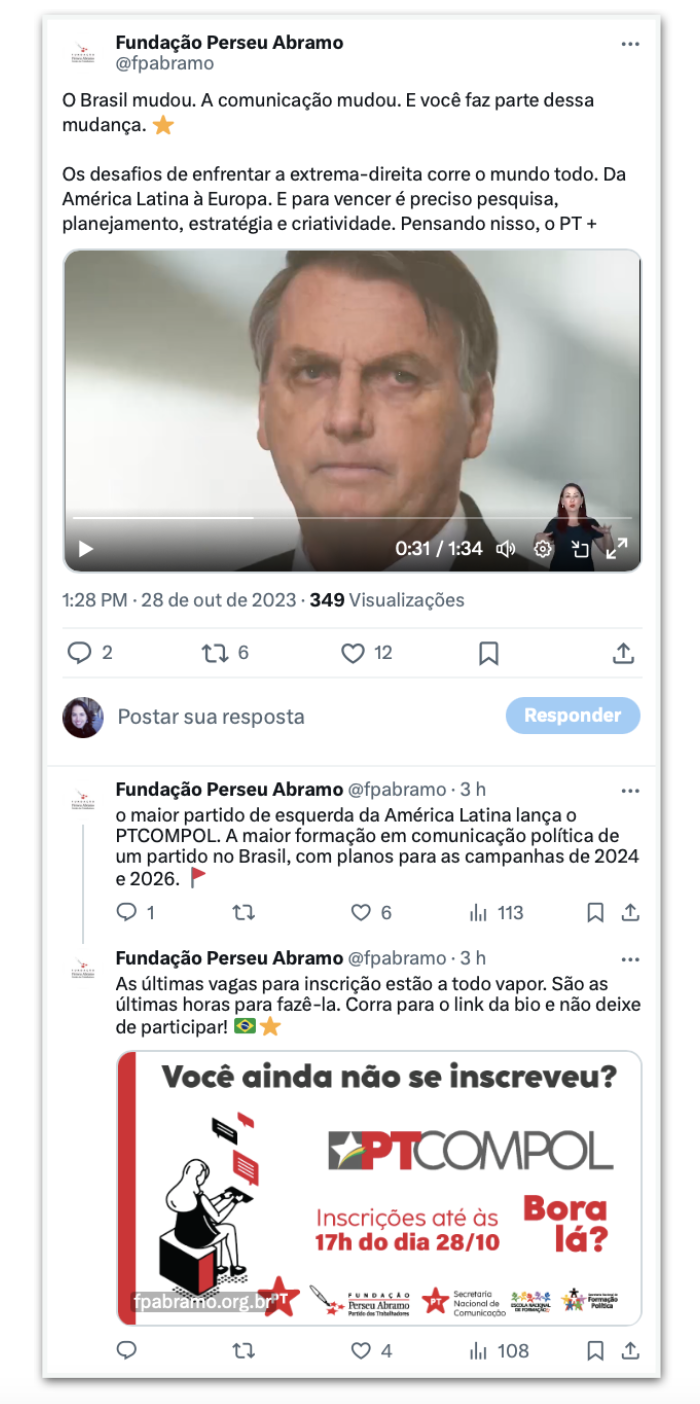This screenshot has height=1404, width=700.
Task: View analytics showing 113 views
Action: [497, 912]
